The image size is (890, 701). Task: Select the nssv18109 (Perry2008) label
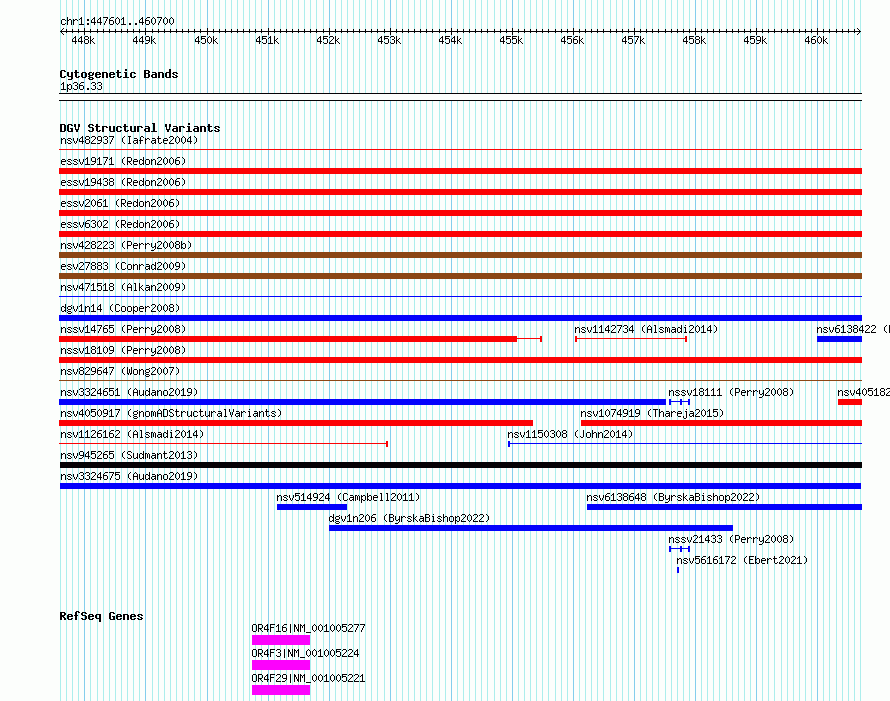click(x=123, y=350)
